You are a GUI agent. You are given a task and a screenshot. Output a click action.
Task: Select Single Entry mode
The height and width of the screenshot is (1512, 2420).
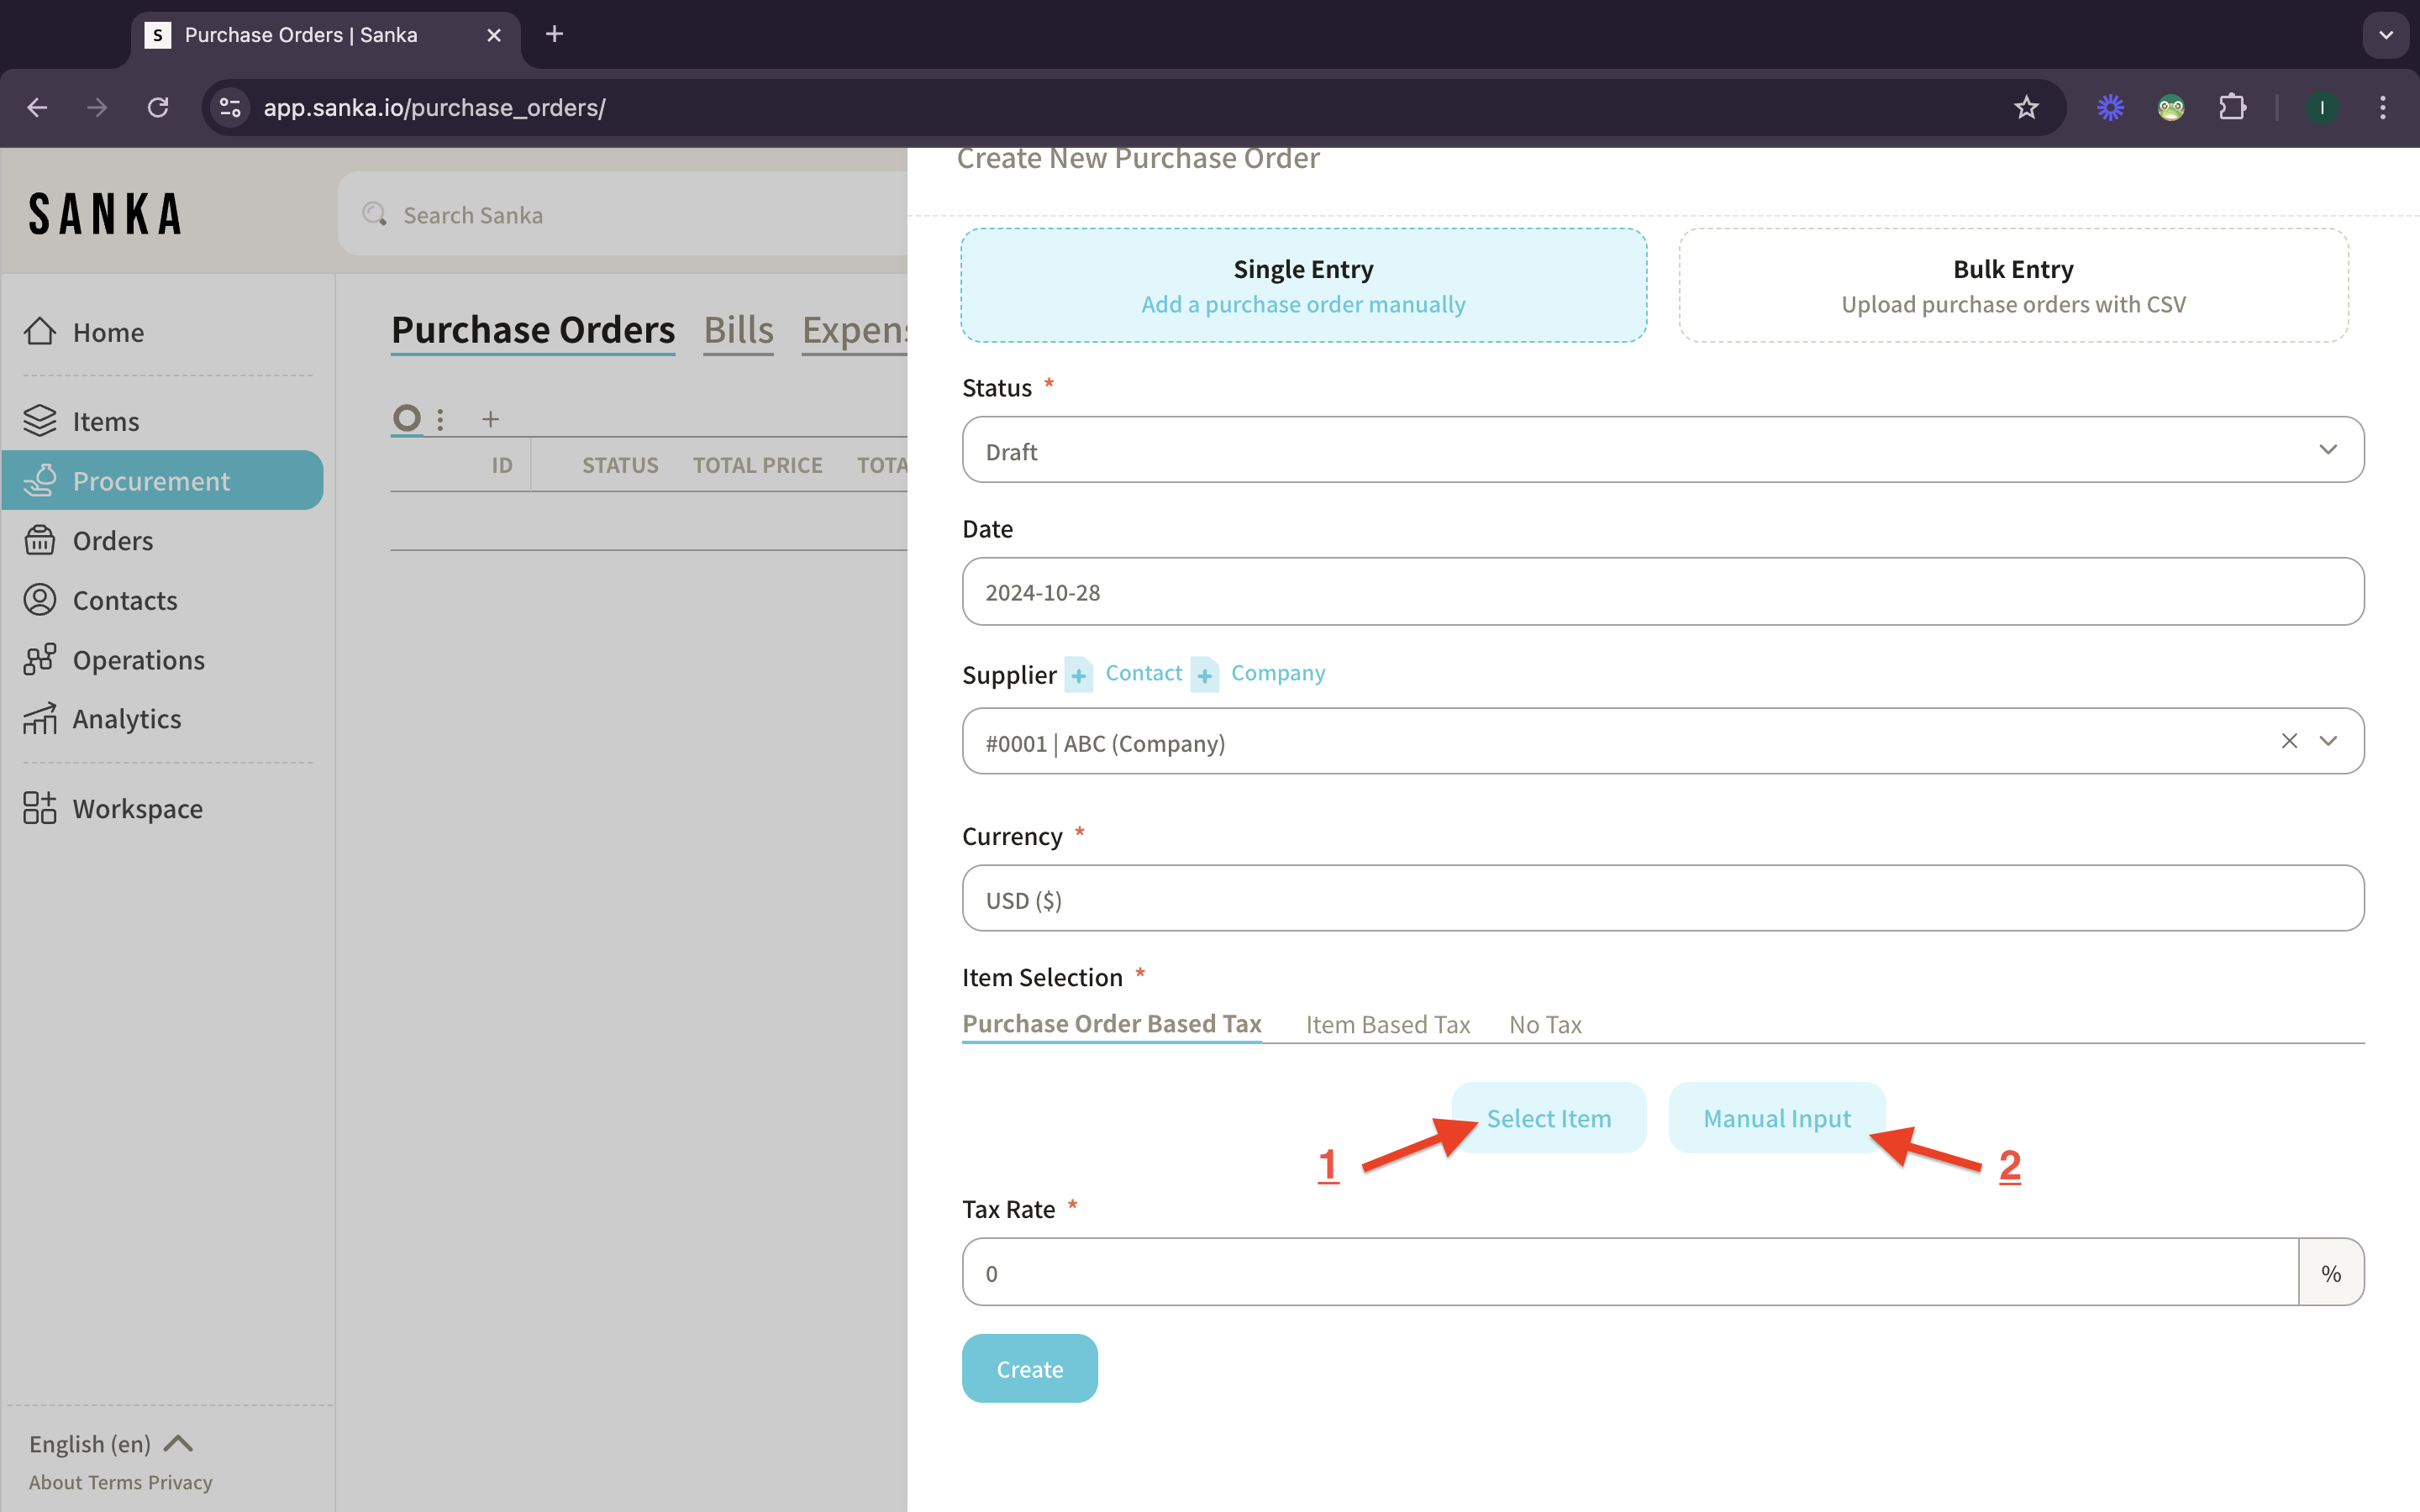[1303, 286]
